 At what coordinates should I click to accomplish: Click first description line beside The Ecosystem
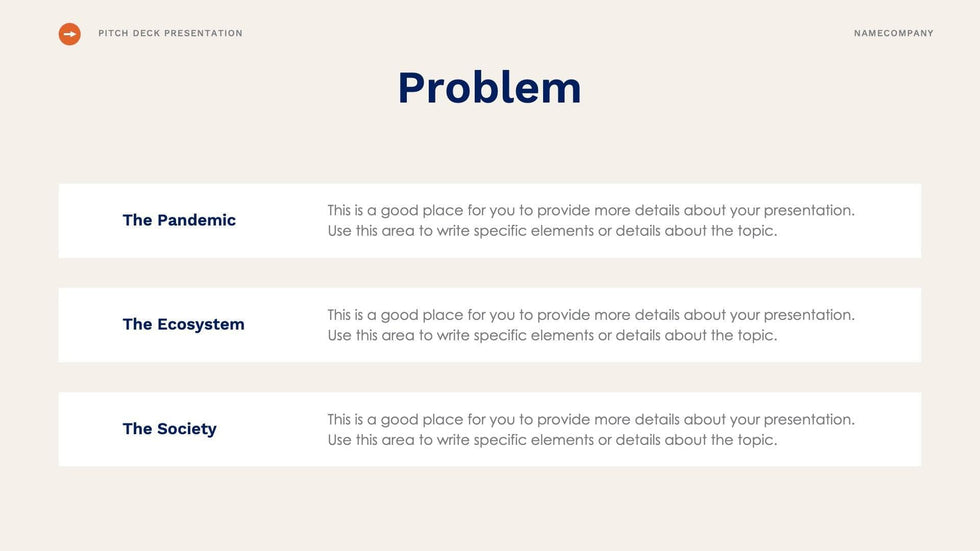tap(590, 315)
